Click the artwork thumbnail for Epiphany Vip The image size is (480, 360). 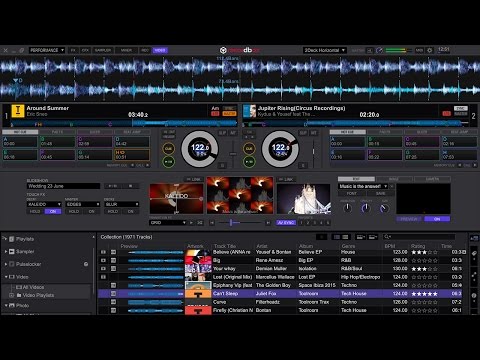[x=198, y=285]
